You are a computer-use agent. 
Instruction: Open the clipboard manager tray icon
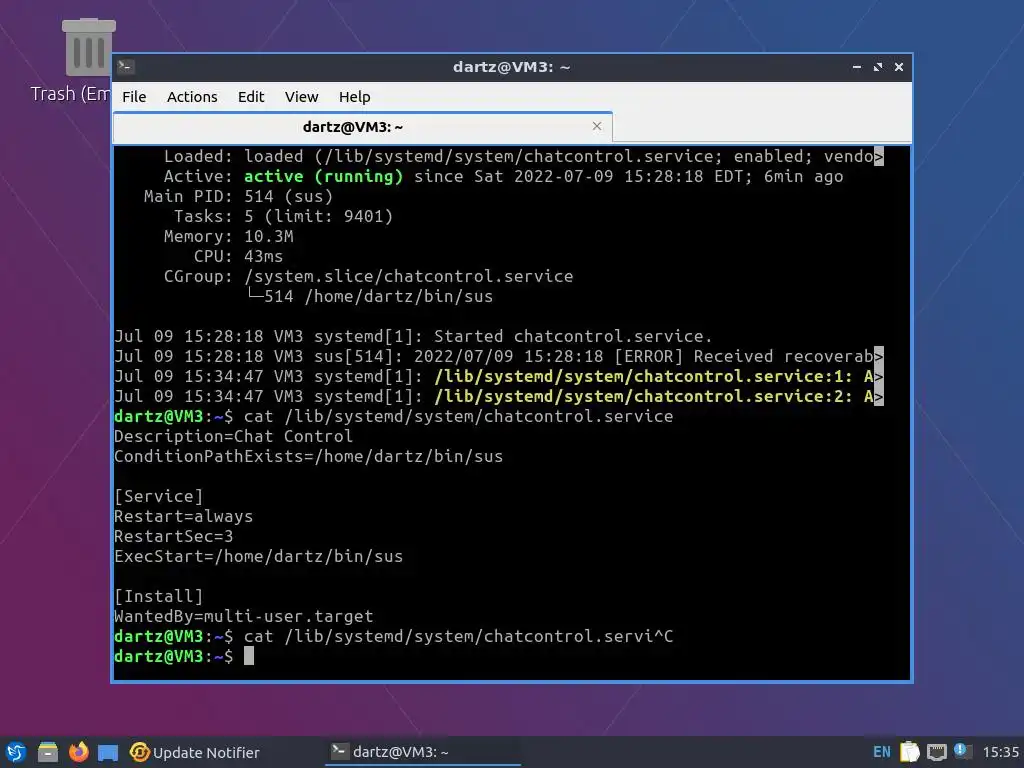coord(910,752)
